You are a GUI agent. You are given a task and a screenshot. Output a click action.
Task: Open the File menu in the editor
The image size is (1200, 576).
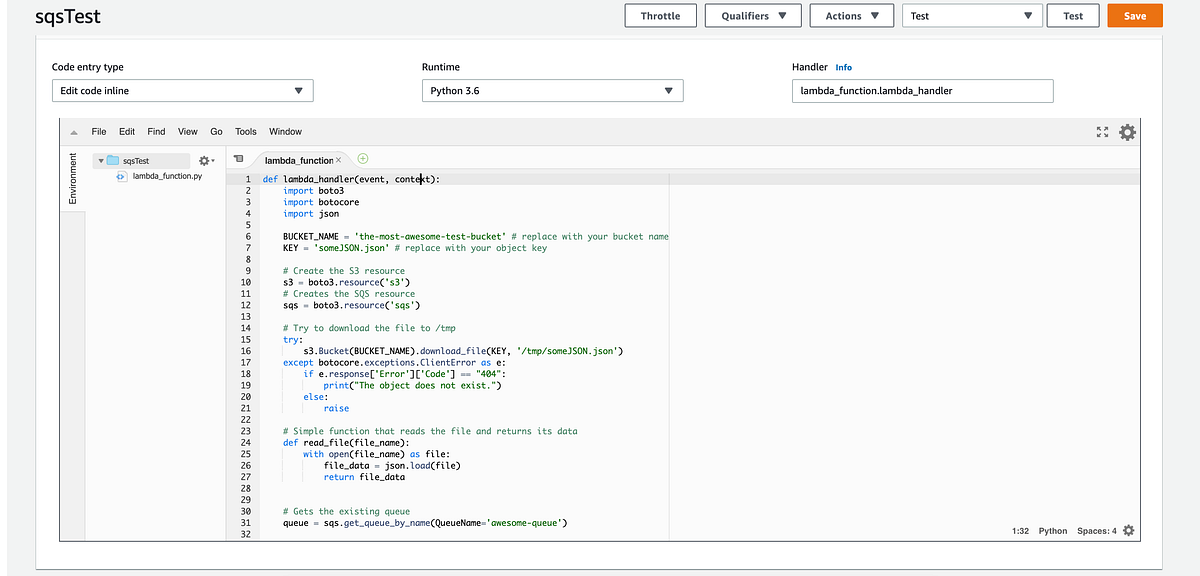pyautogui.click(x=98, y=131)
